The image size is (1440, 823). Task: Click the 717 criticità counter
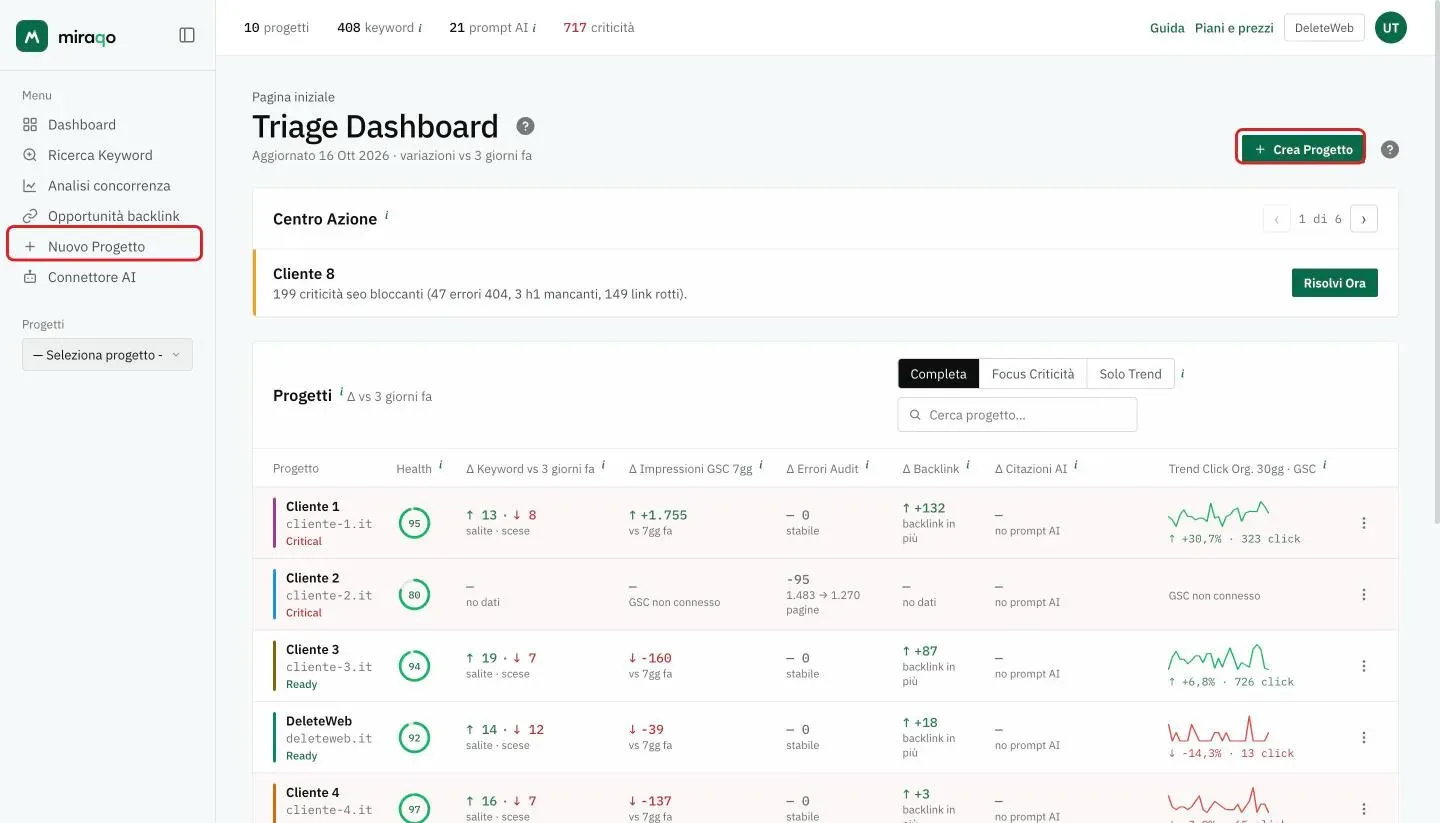[599, 28]
